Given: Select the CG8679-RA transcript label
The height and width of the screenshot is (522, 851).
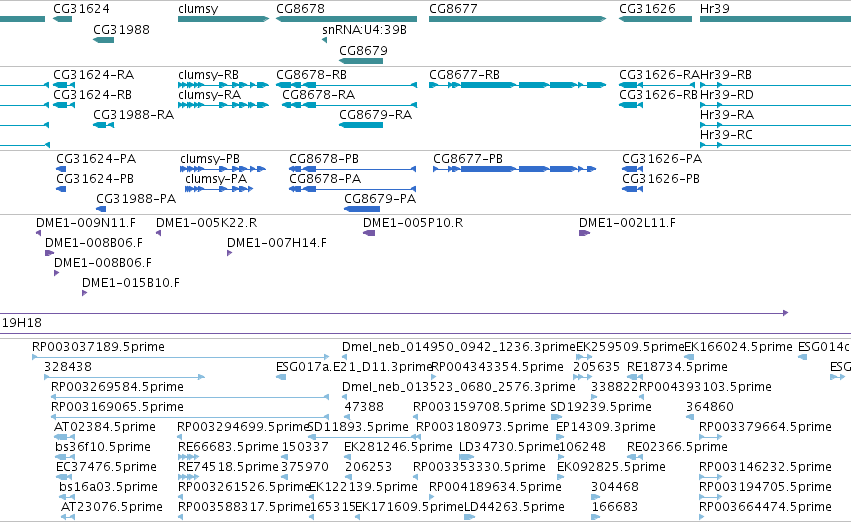Looking at the screenshot, I should click(376, 115).
